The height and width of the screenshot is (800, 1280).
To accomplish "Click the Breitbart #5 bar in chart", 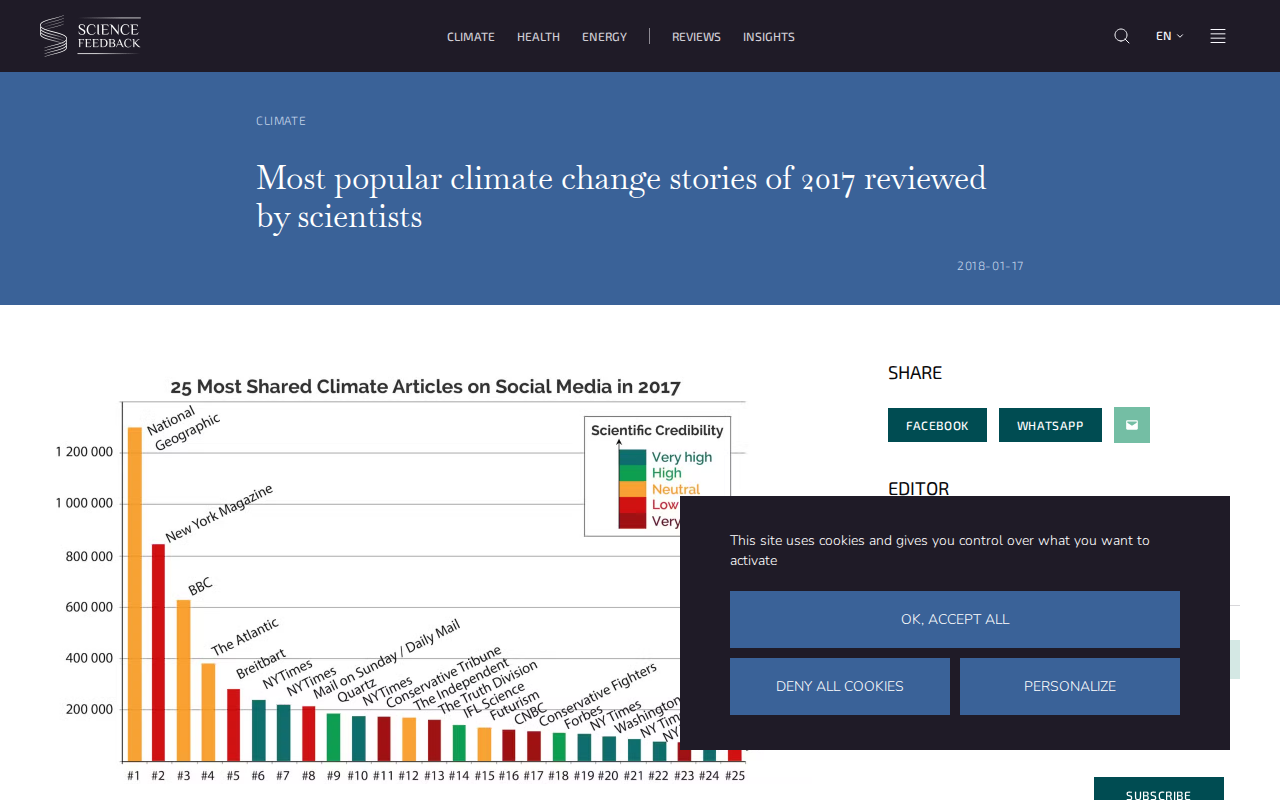I will point(233,725).
